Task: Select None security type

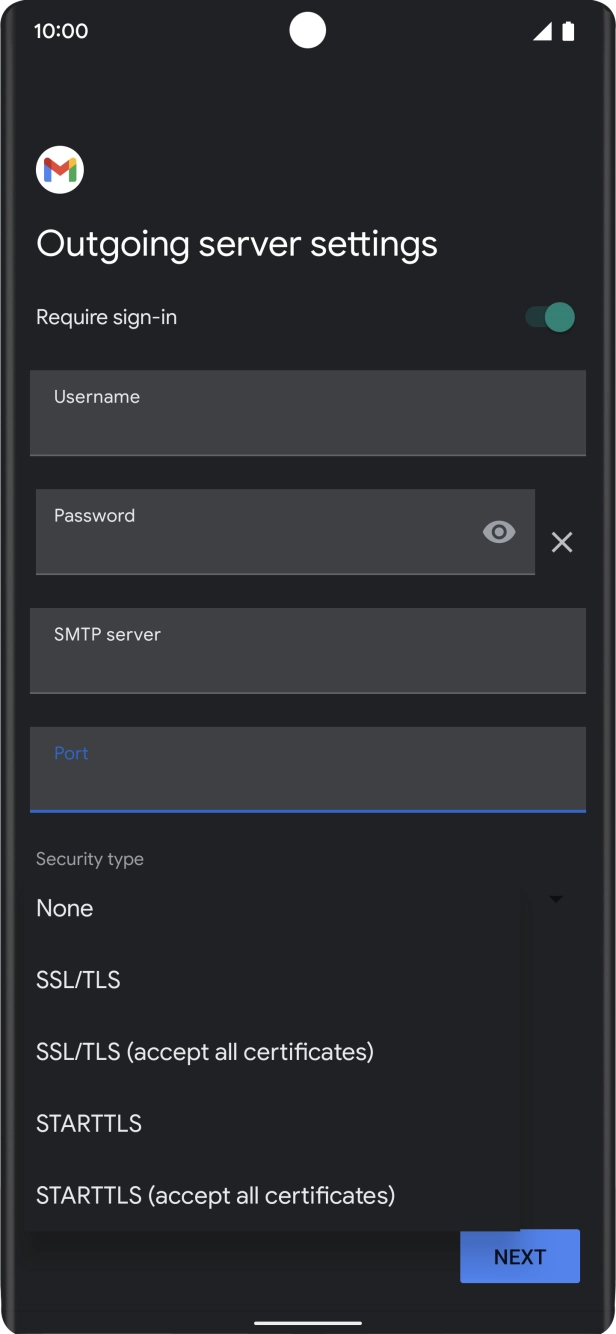Action: tap(65, 908)
